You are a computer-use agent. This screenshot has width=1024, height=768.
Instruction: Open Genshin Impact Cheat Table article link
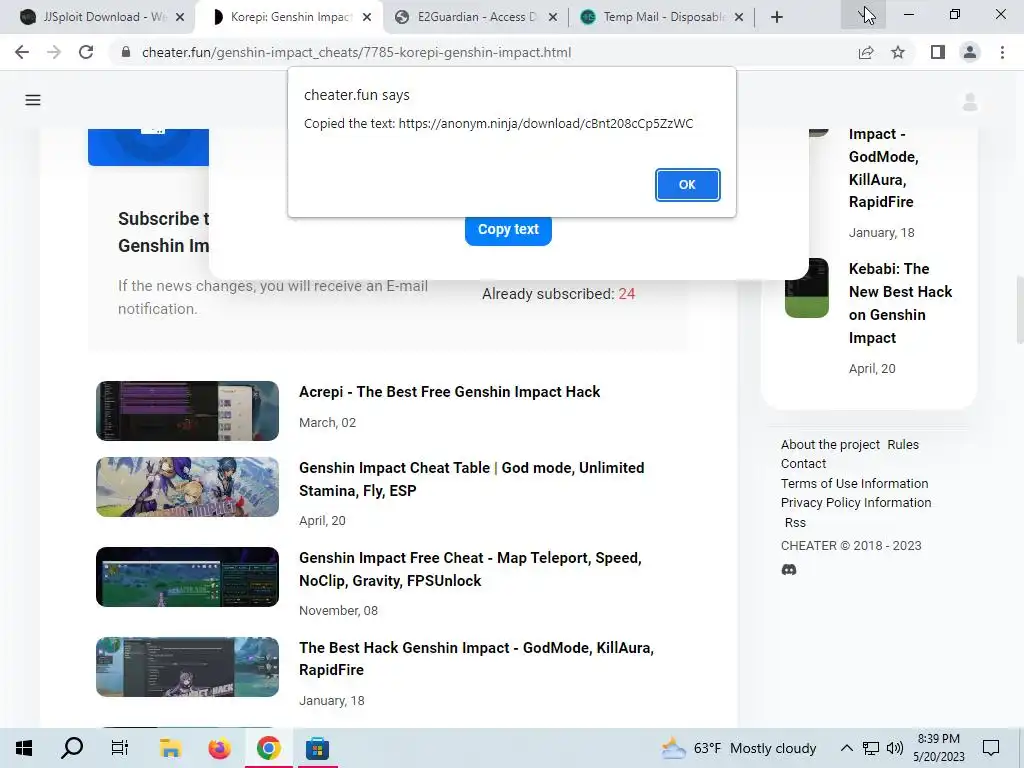pos(472,479)
